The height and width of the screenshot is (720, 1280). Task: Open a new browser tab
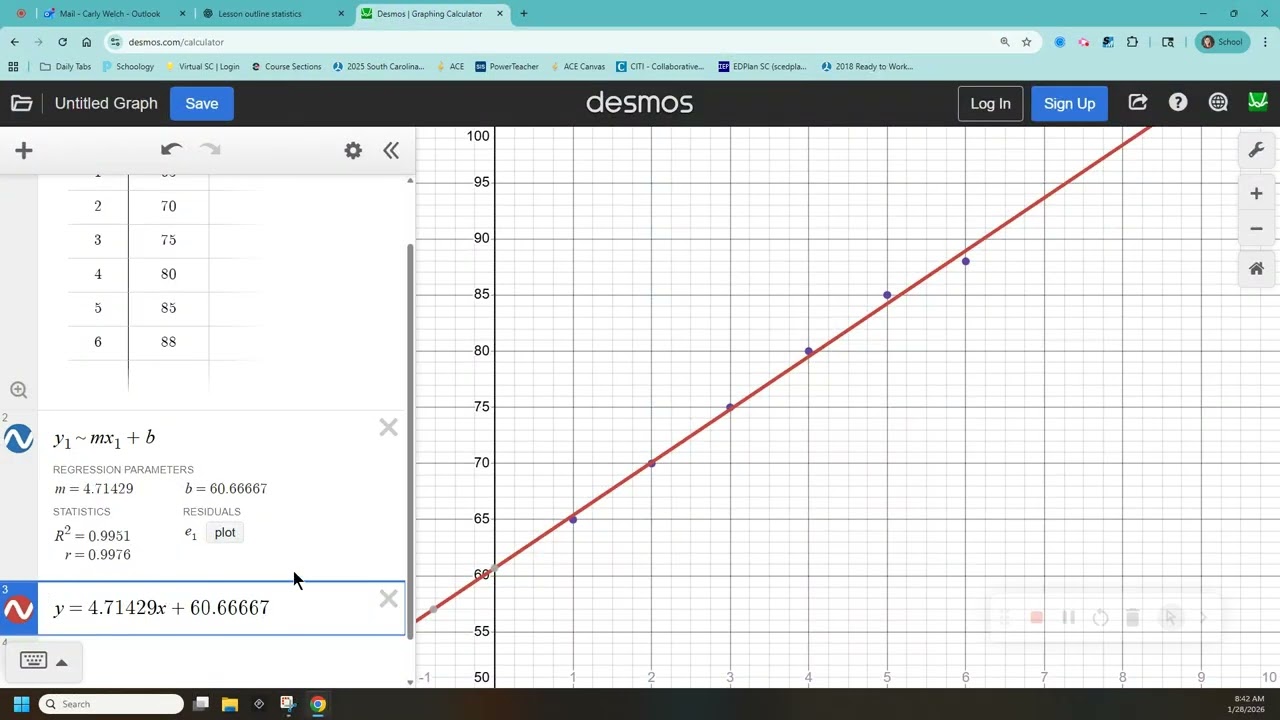[523, 14]
